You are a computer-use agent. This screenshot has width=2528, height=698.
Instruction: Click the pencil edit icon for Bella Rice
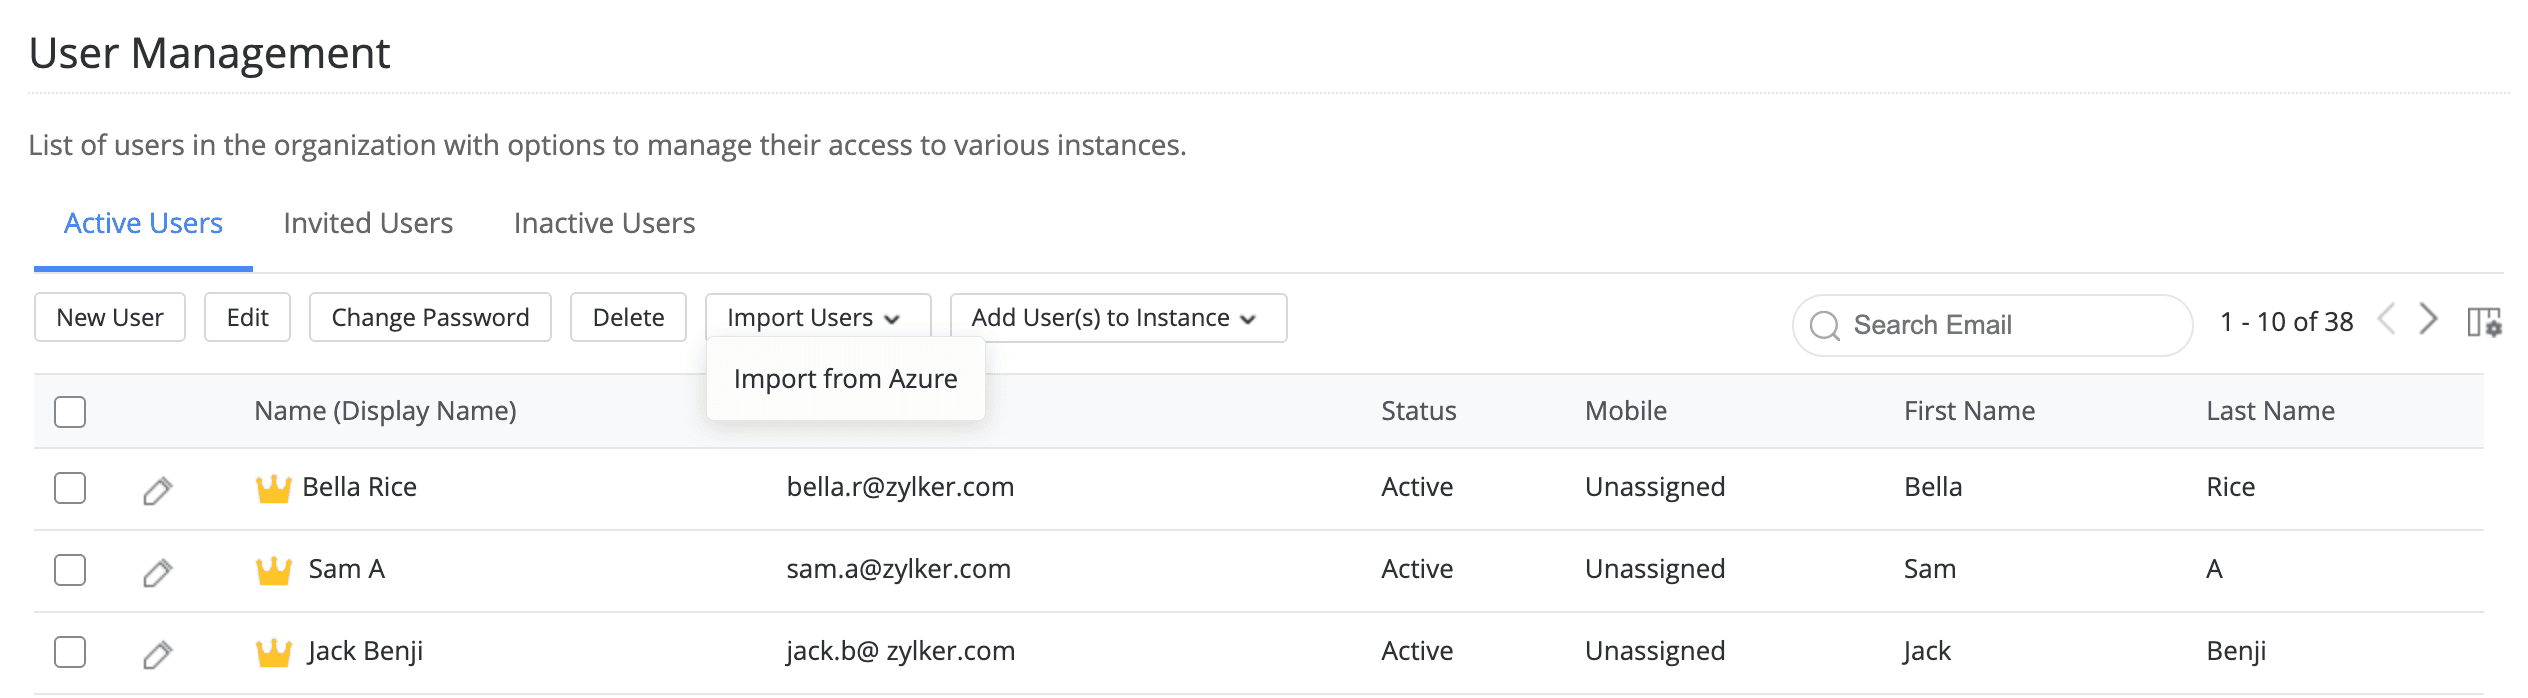[x=157, y=490]
